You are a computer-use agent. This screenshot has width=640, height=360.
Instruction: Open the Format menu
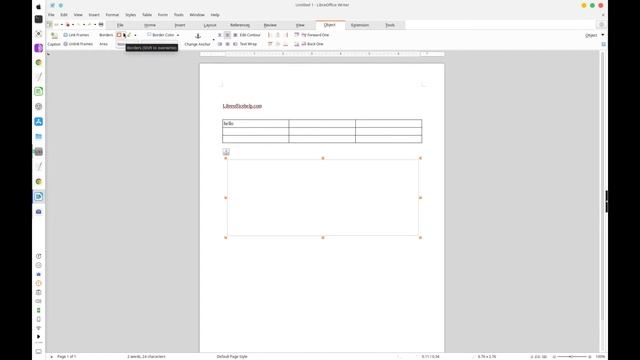(x=112, y=15)
